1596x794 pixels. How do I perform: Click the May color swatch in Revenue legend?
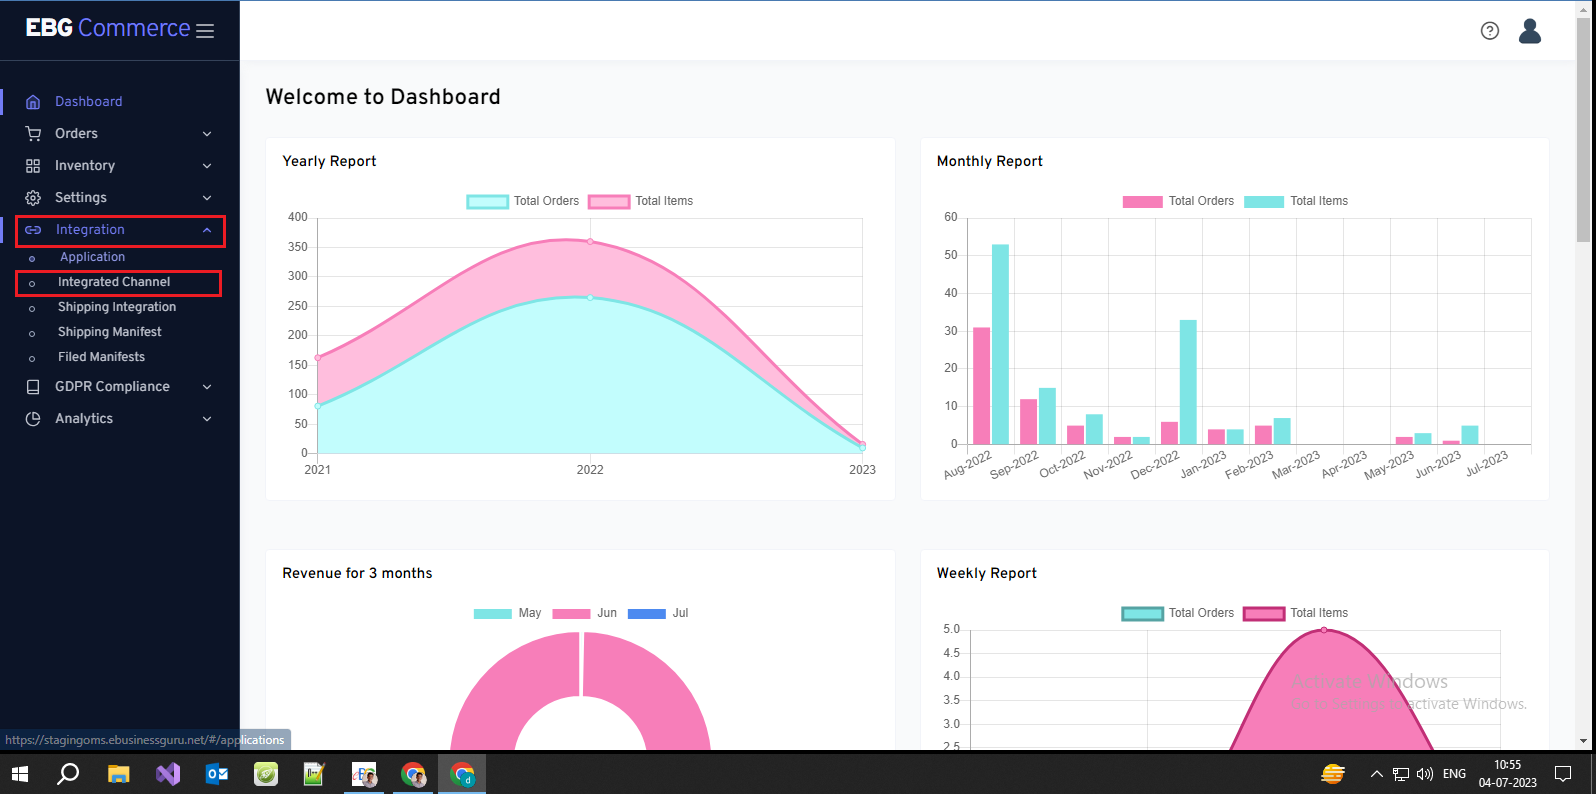pos(492,613)
